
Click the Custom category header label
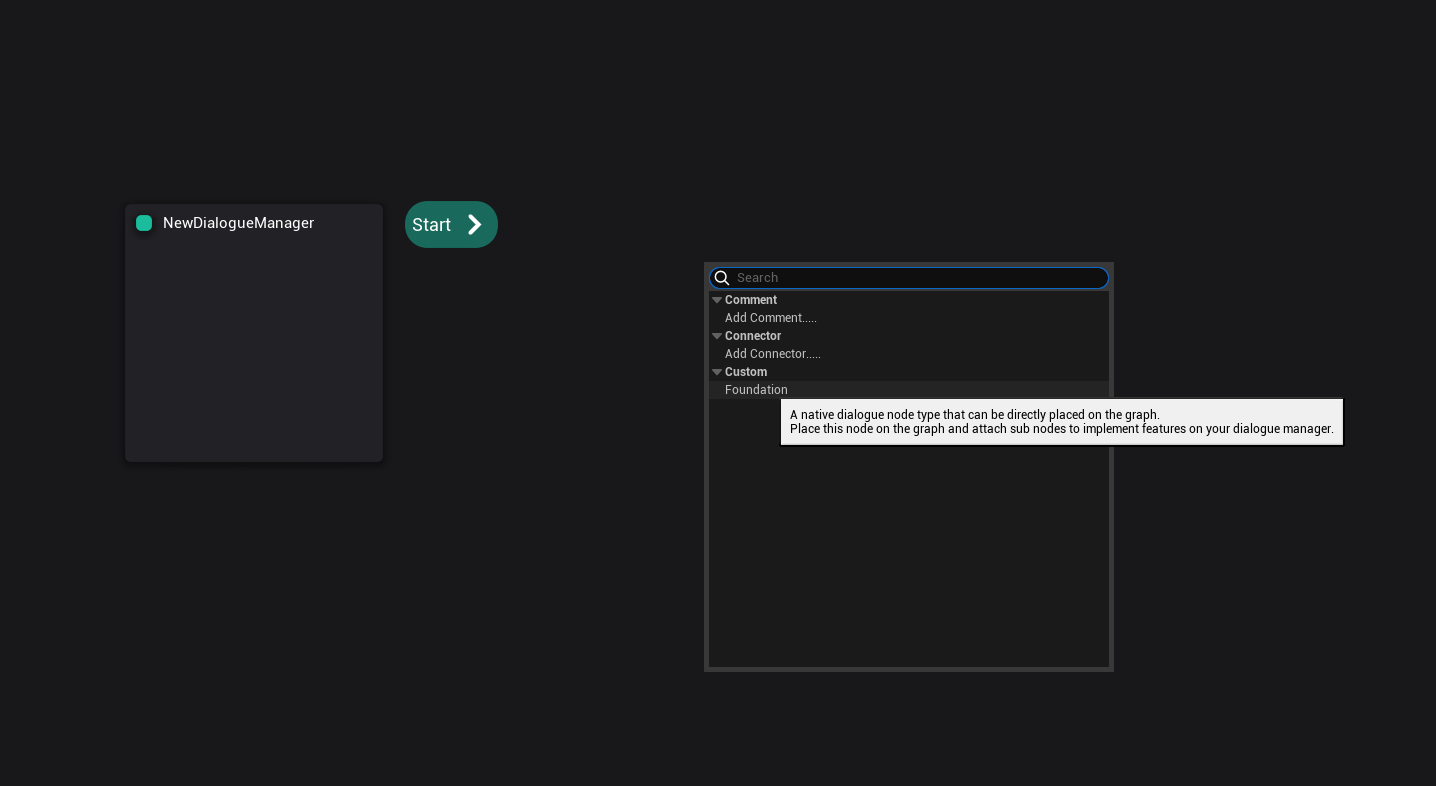[x=746, y=372]
